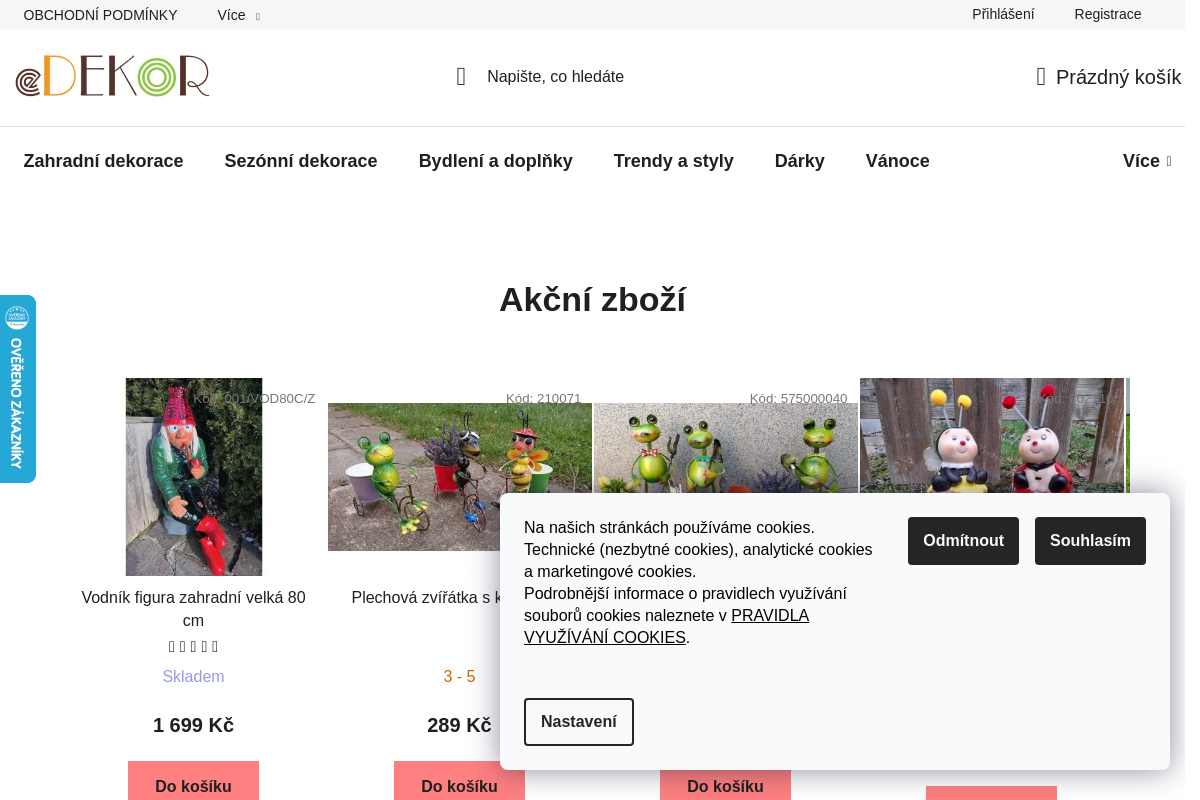
Task: Open the Registrace link
Action: pyautogui.click(x=1107, y=14)
